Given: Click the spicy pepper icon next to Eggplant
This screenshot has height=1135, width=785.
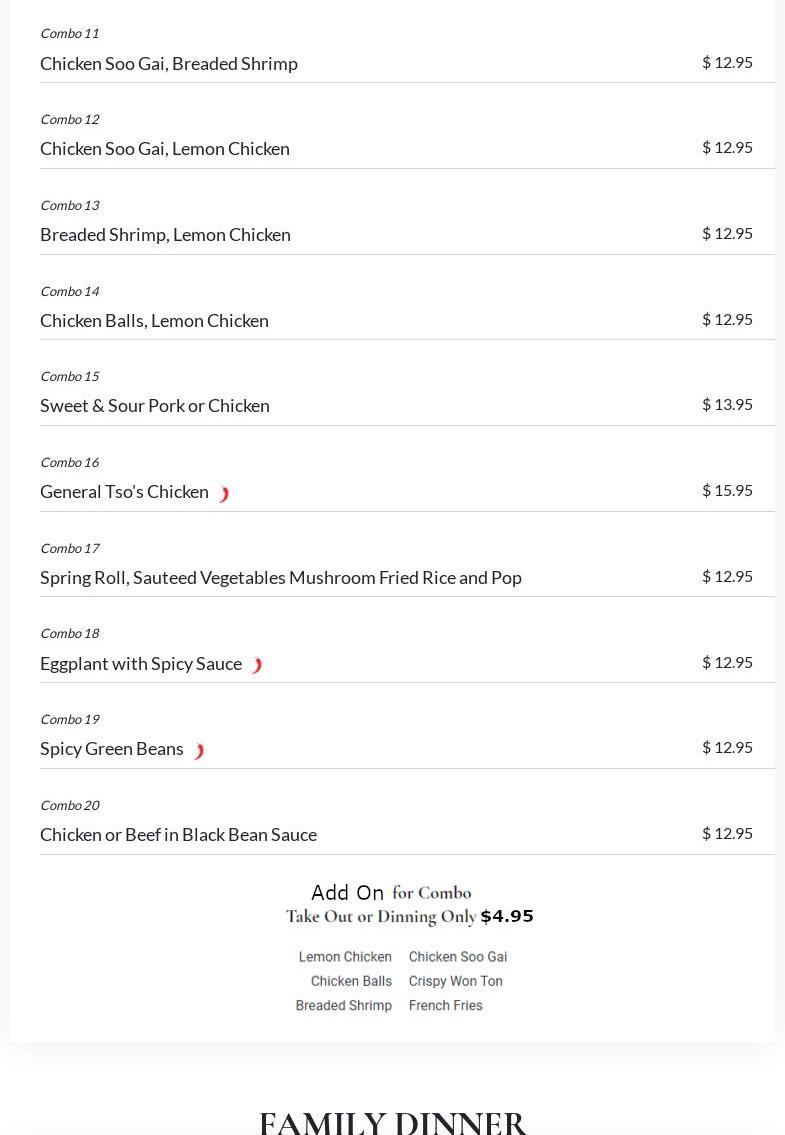Looking at the screenshot, I should pos(257,666).
